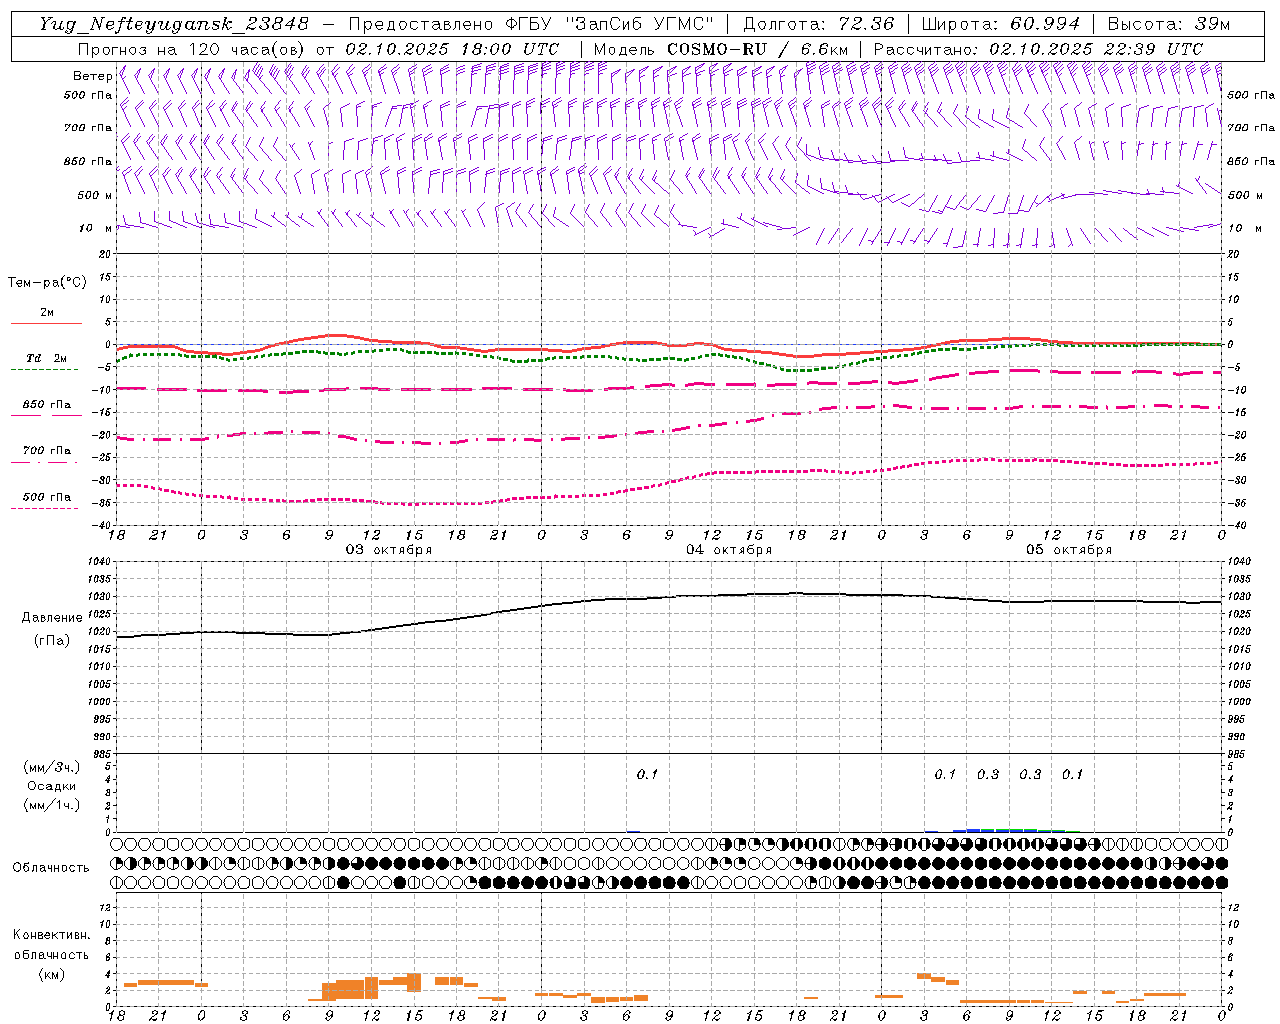
Task: Click the 10 м wind level label on left
Action: pyautogui.click(x=95, y=228)
